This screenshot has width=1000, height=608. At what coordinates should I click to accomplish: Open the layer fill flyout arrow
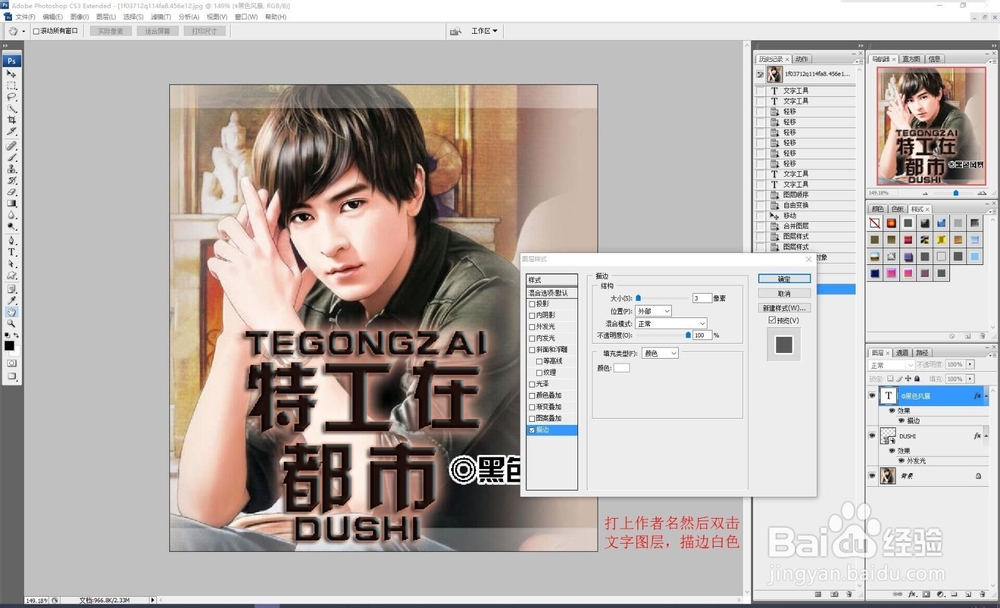click(970, 379)
